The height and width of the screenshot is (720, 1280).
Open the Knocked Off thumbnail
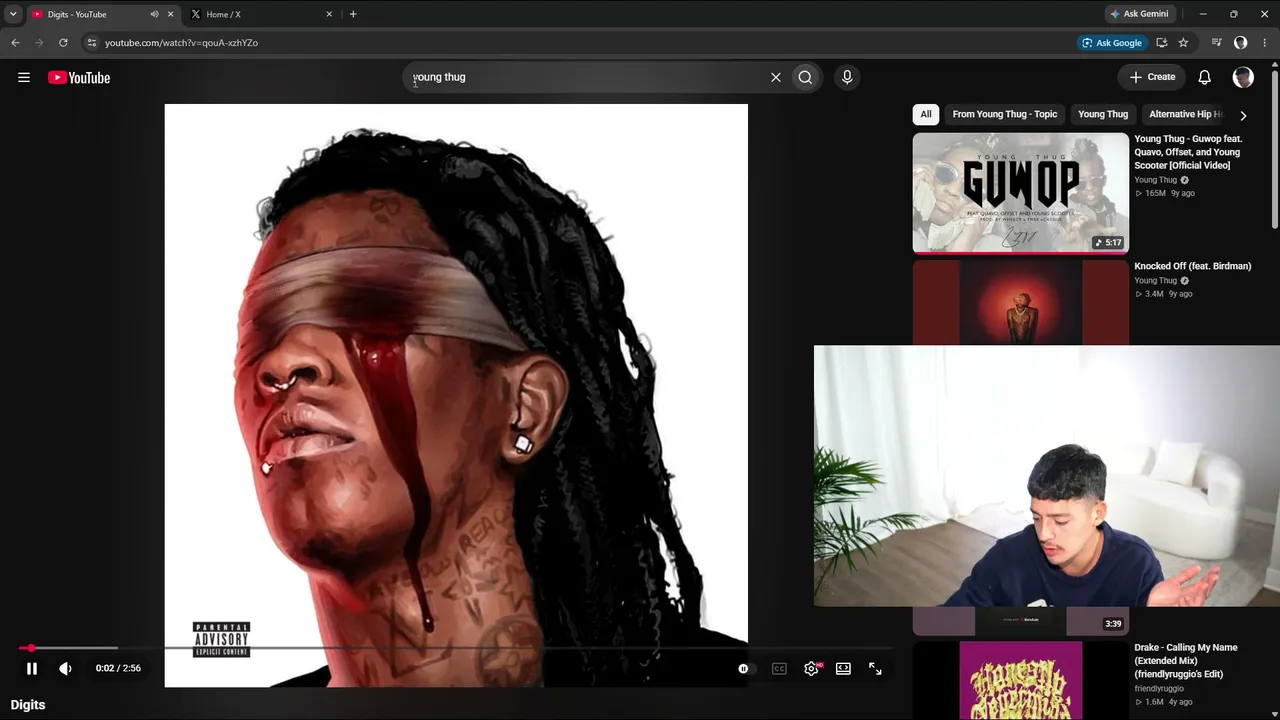1020,302
